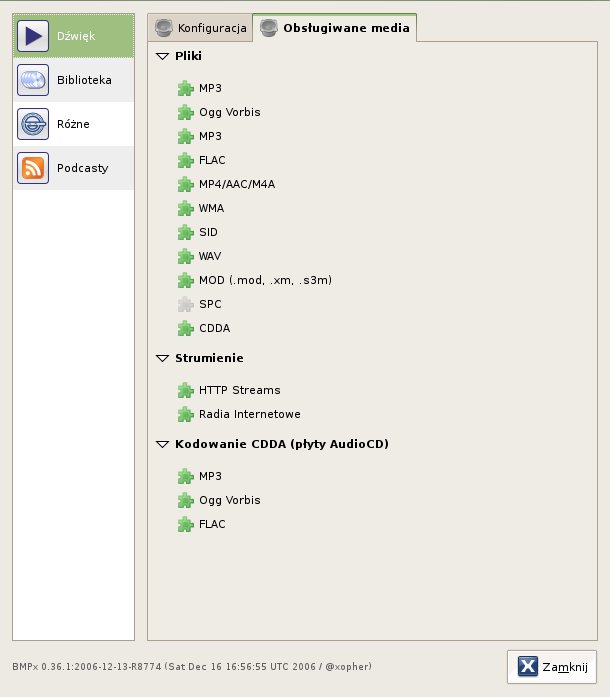The height and width of the screenshot is (697, 610).
Task: Click the green plugin icon beside WMA
Action: (185, 208)
